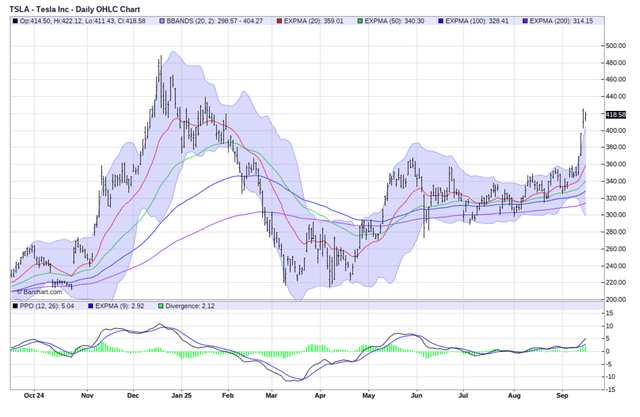Click the 'EXPMA (20): 359.01' label
This screenshot has width=640, height=417.
[313, 21]
